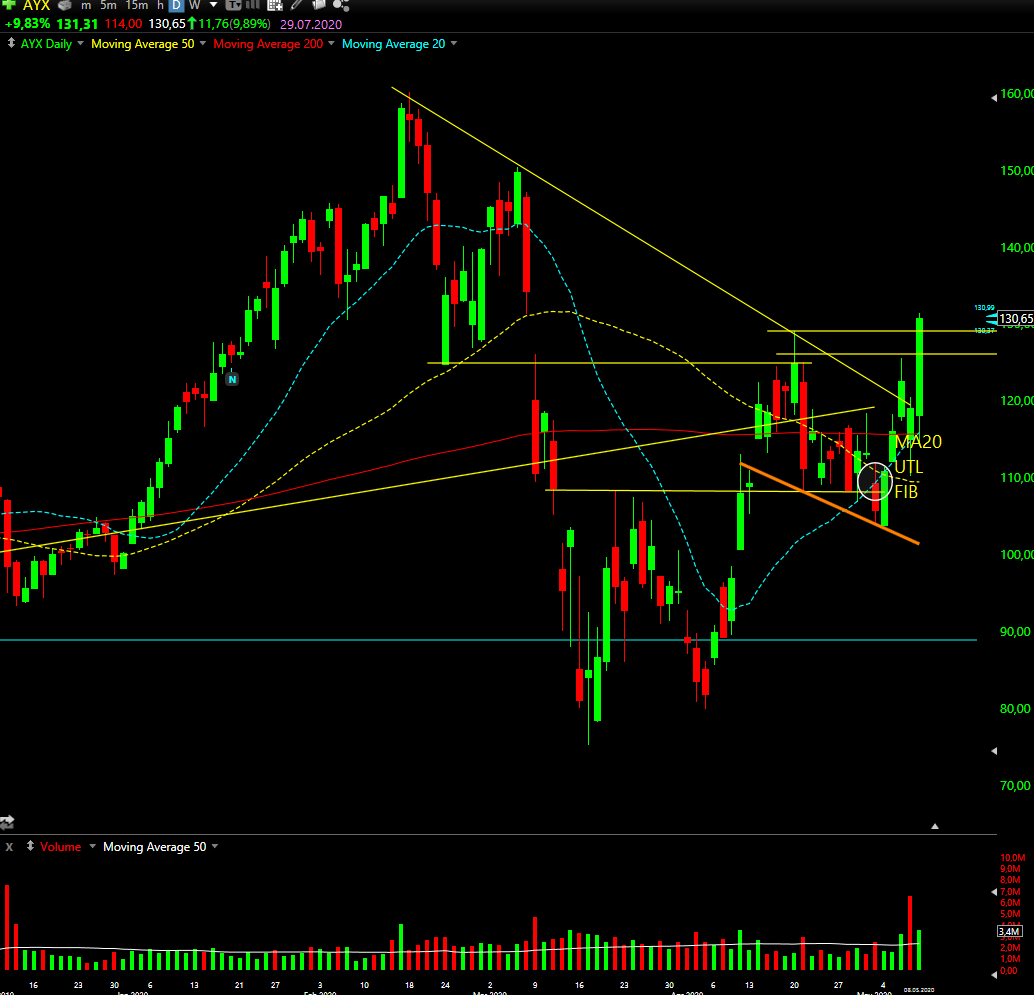Close the Volume panel with the x
This screenshot has width=1034, height=995.
[x=9, y=847]
